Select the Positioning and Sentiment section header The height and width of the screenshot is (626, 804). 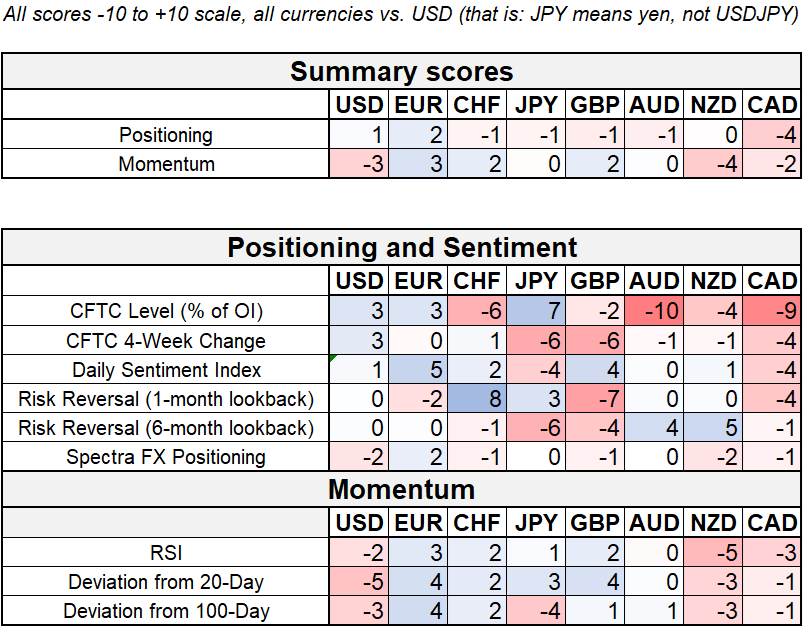click(x=401, y=248)
